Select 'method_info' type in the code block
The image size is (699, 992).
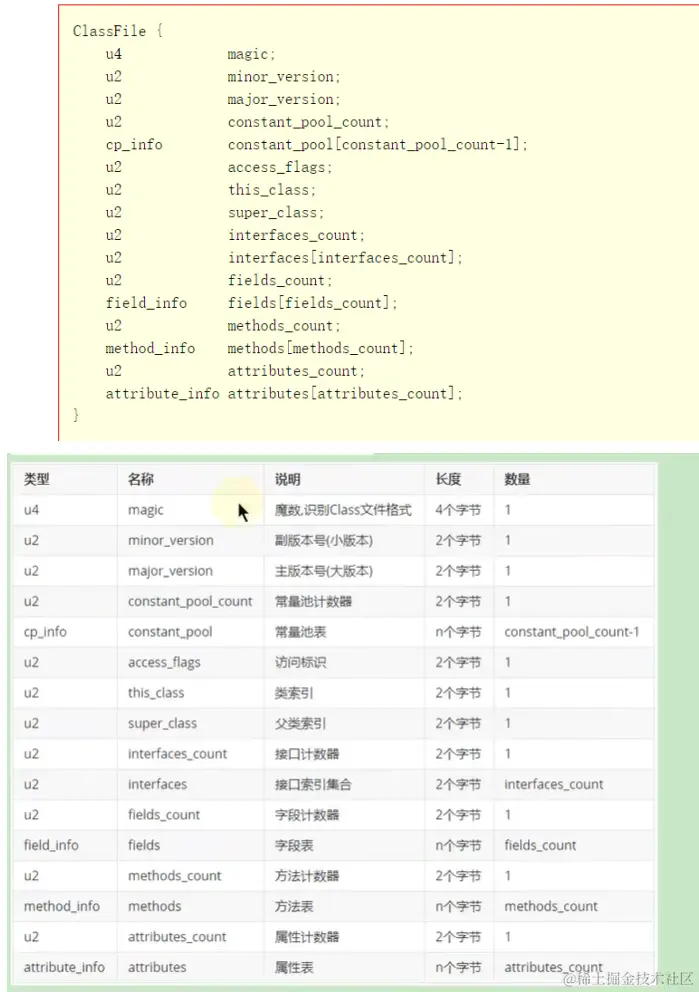151,349
